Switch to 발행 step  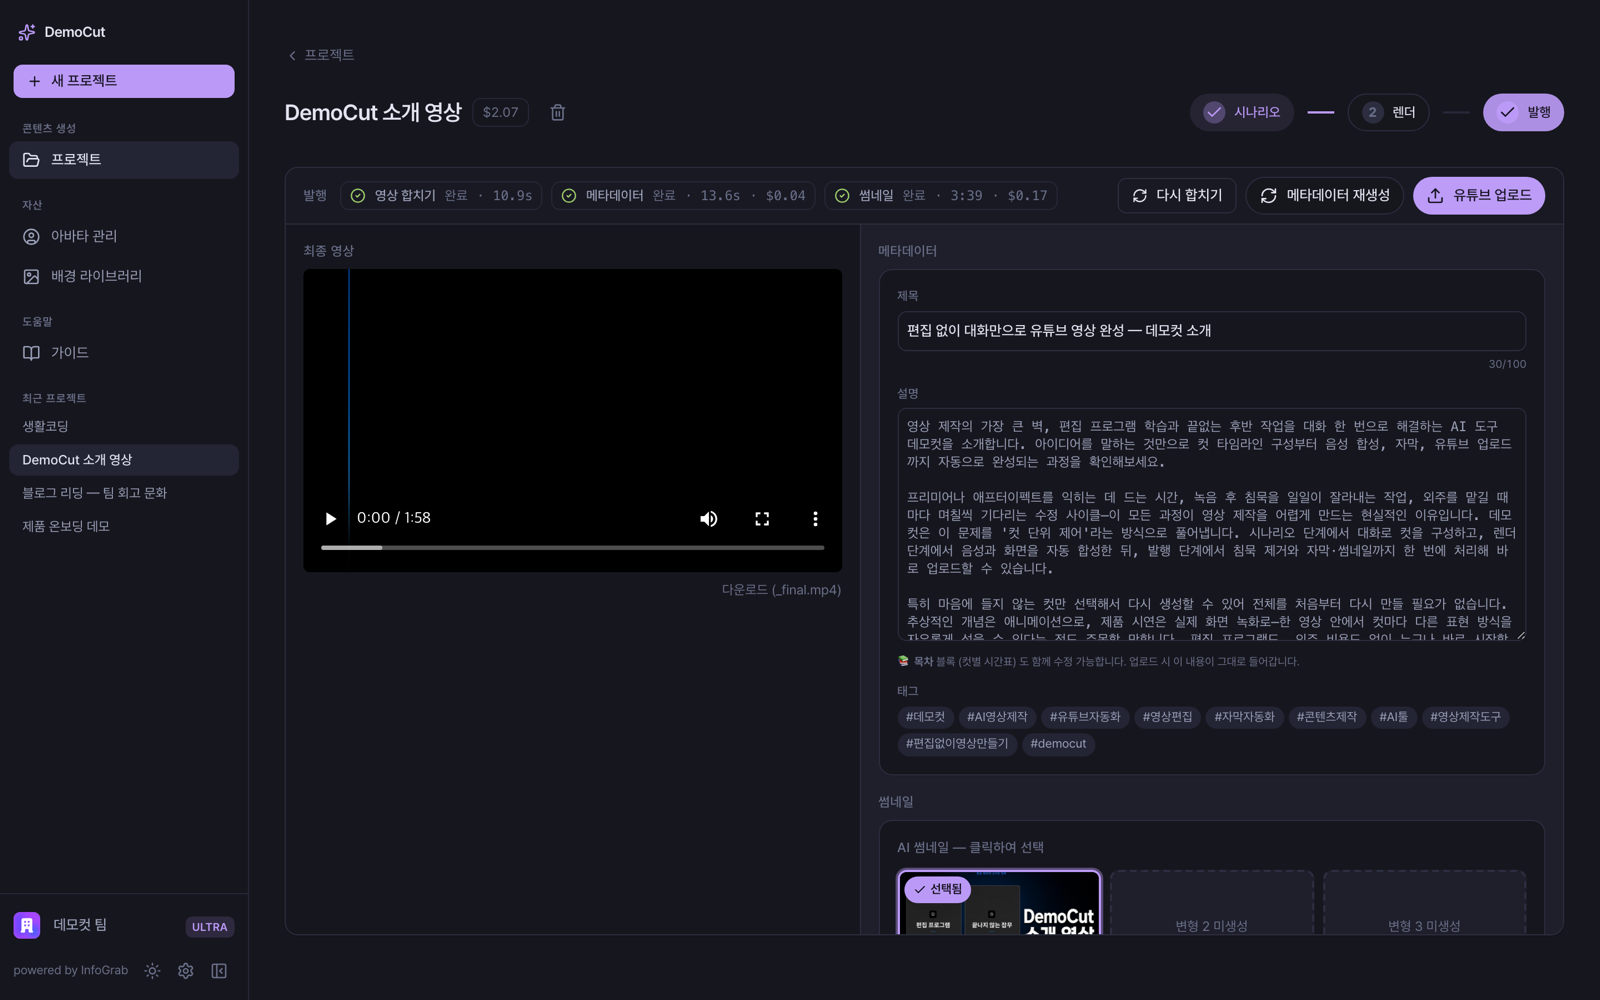click(x=1523, y=112)
